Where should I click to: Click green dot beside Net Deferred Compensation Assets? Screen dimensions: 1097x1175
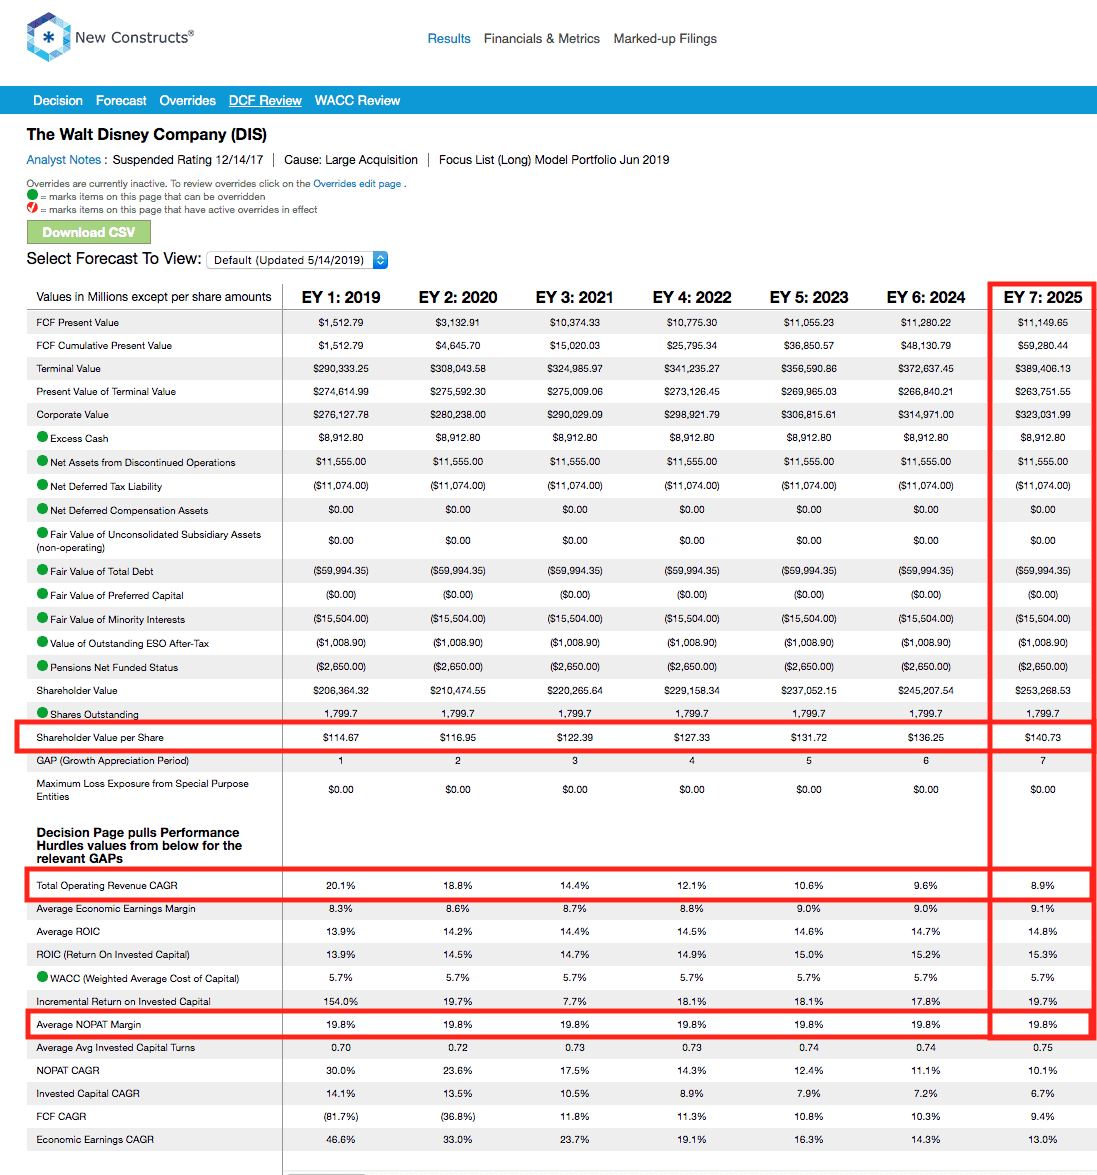pos(42,509)
